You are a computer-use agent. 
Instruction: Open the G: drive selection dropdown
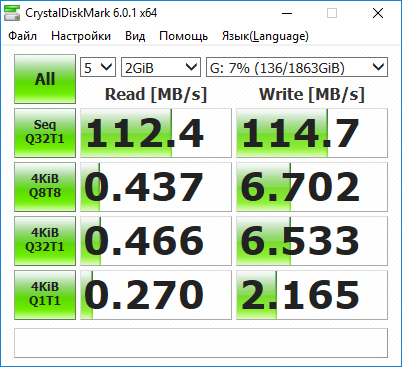(x=297, y=67)
